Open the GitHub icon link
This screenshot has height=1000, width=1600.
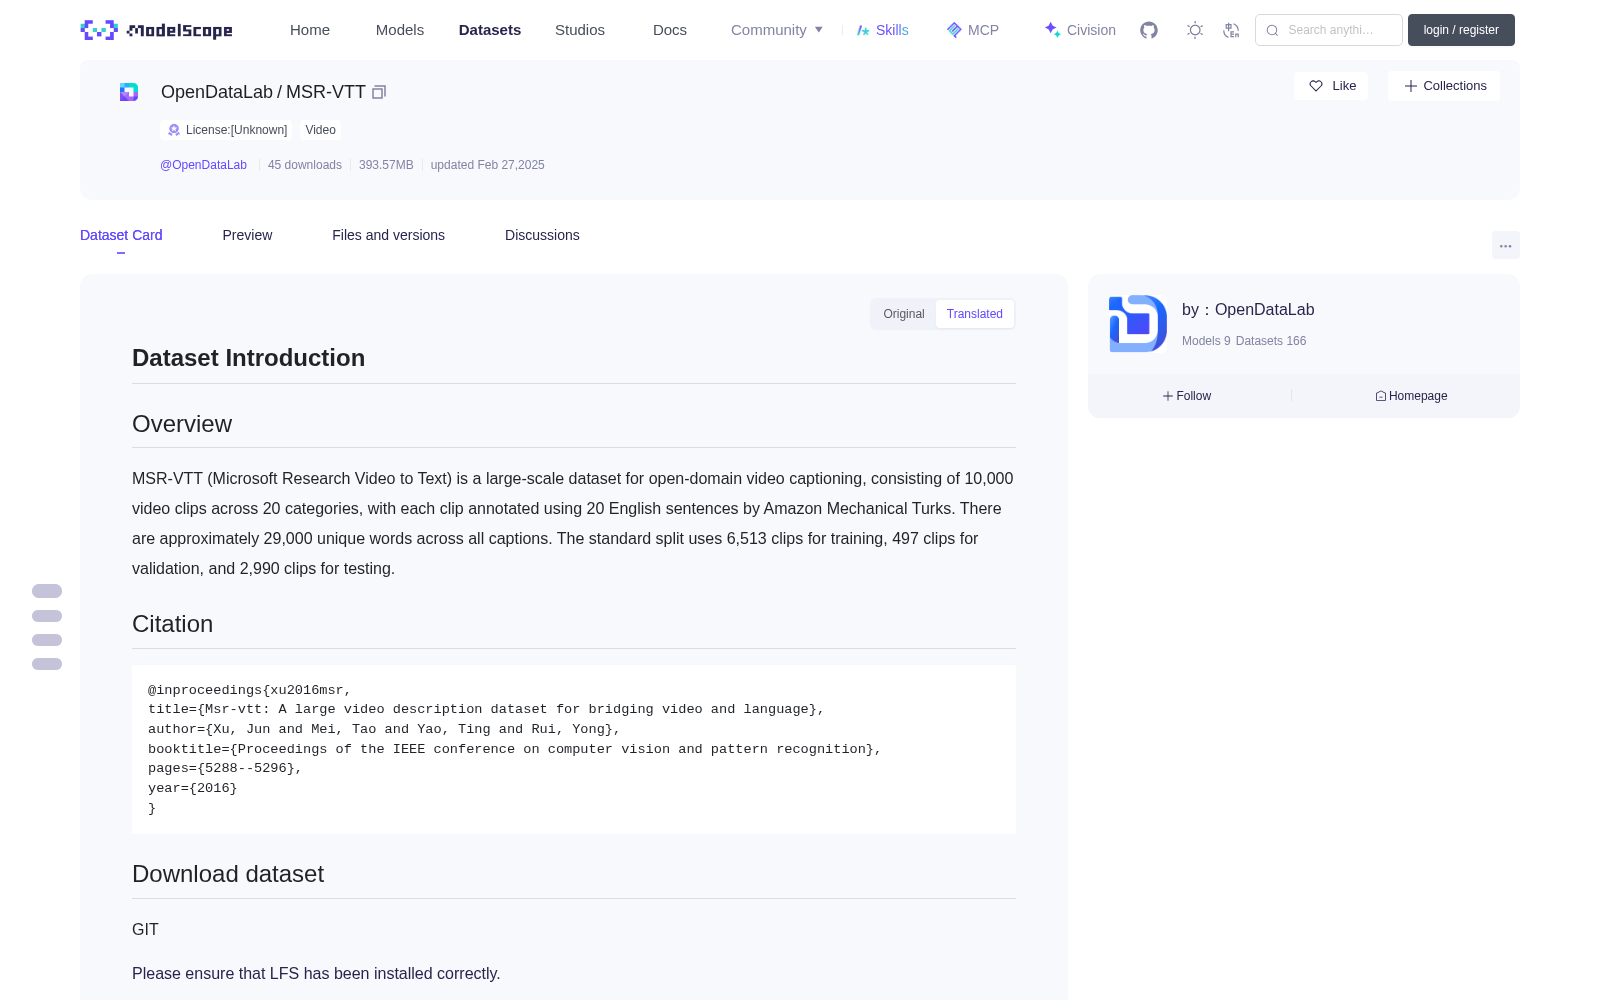[1149, 30]
